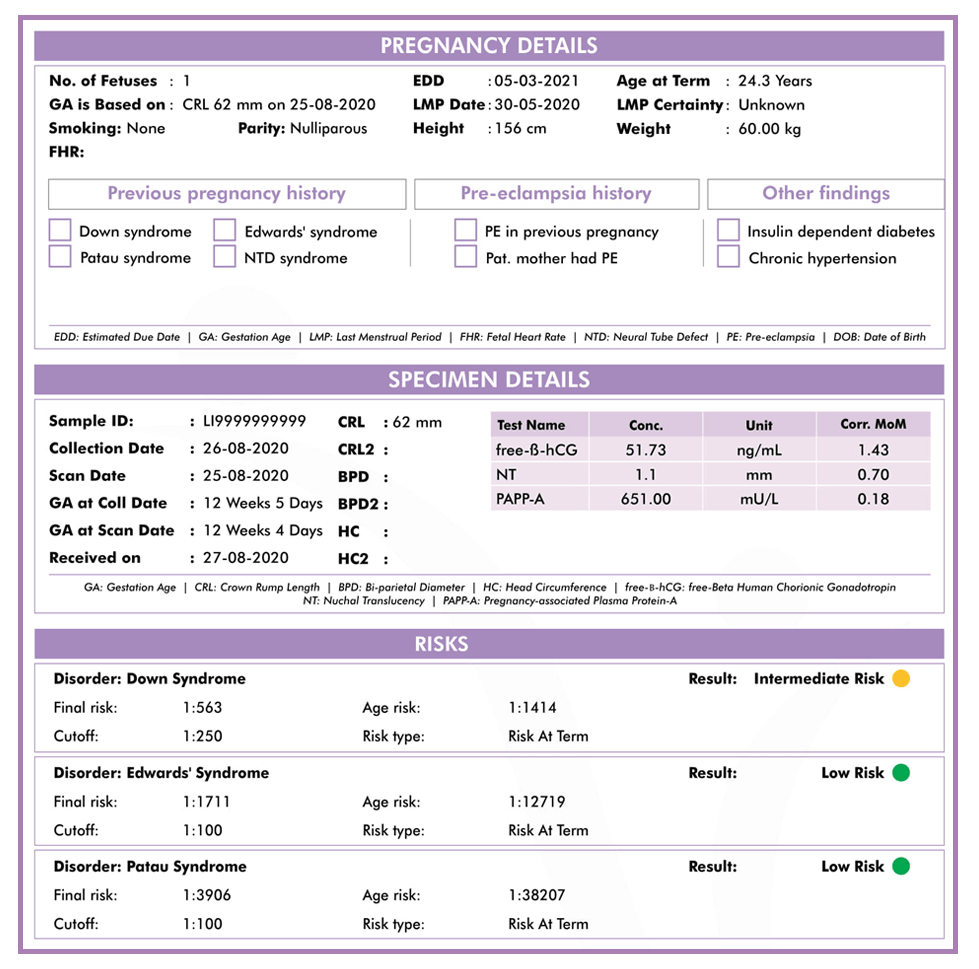The height and width of the screenshot is (969, 979).
Task: Check the Pat. mother had PE box
Action: (465, 257)
